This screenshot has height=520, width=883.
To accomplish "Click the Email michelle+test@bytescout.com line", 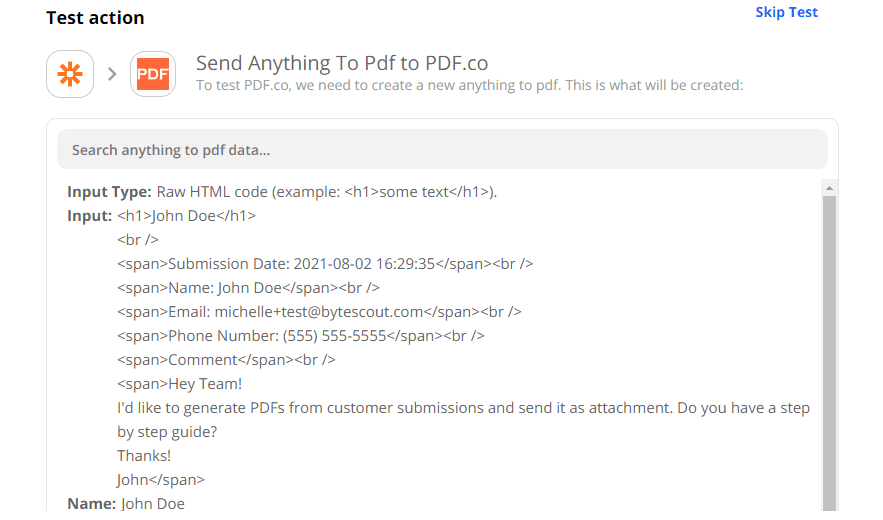I will coord(319,312).
